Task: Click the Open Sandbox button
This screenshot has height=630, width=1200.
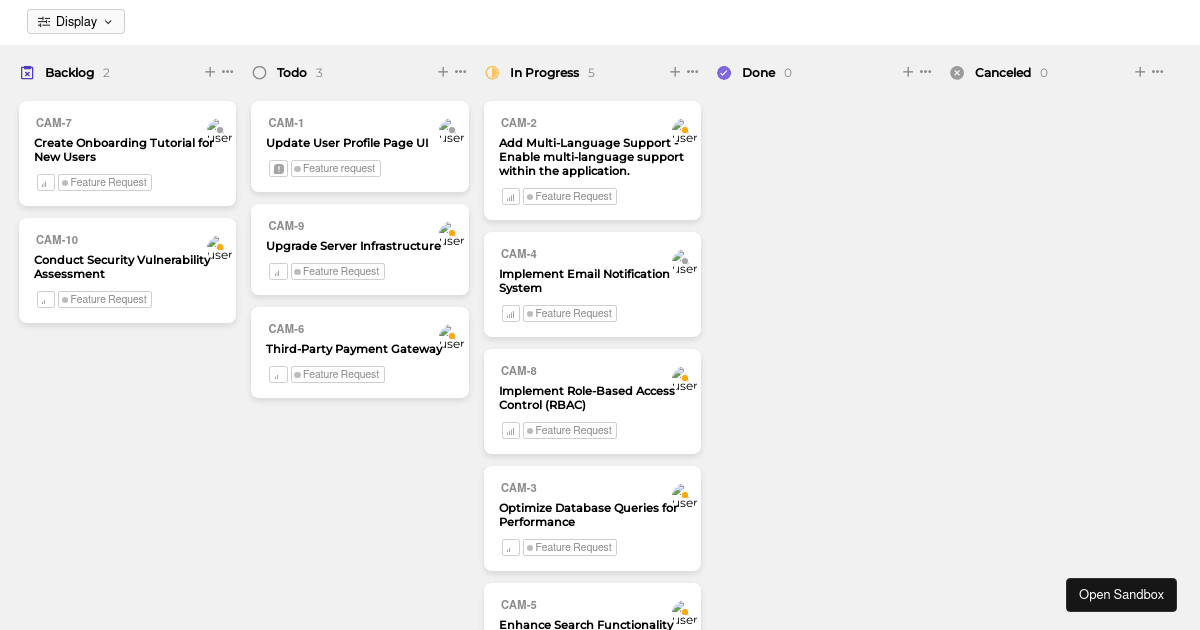Action: click(x=1121, y=594)
